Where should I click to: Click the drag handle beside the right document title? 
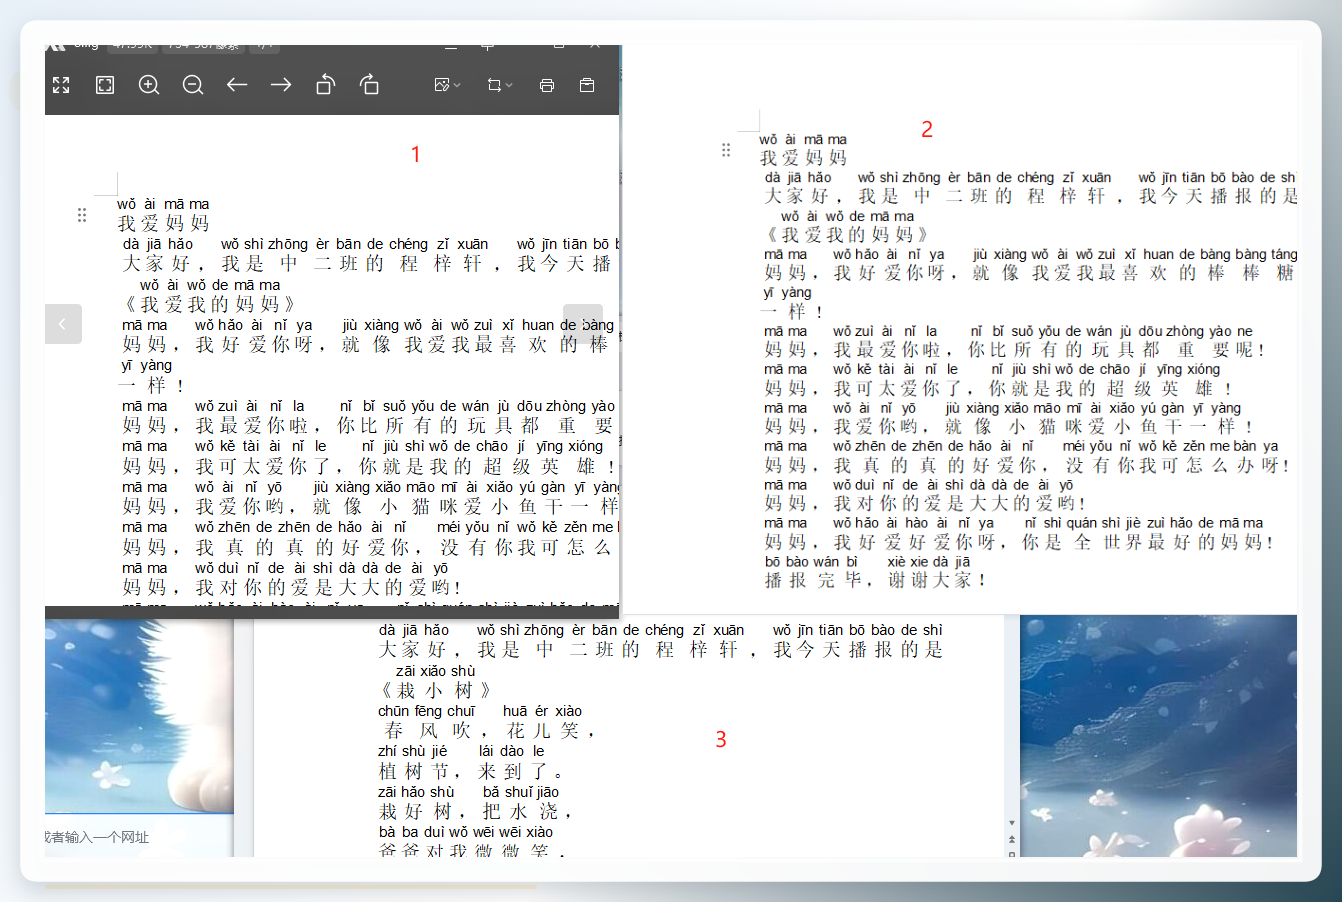click(x=726, y=150)
